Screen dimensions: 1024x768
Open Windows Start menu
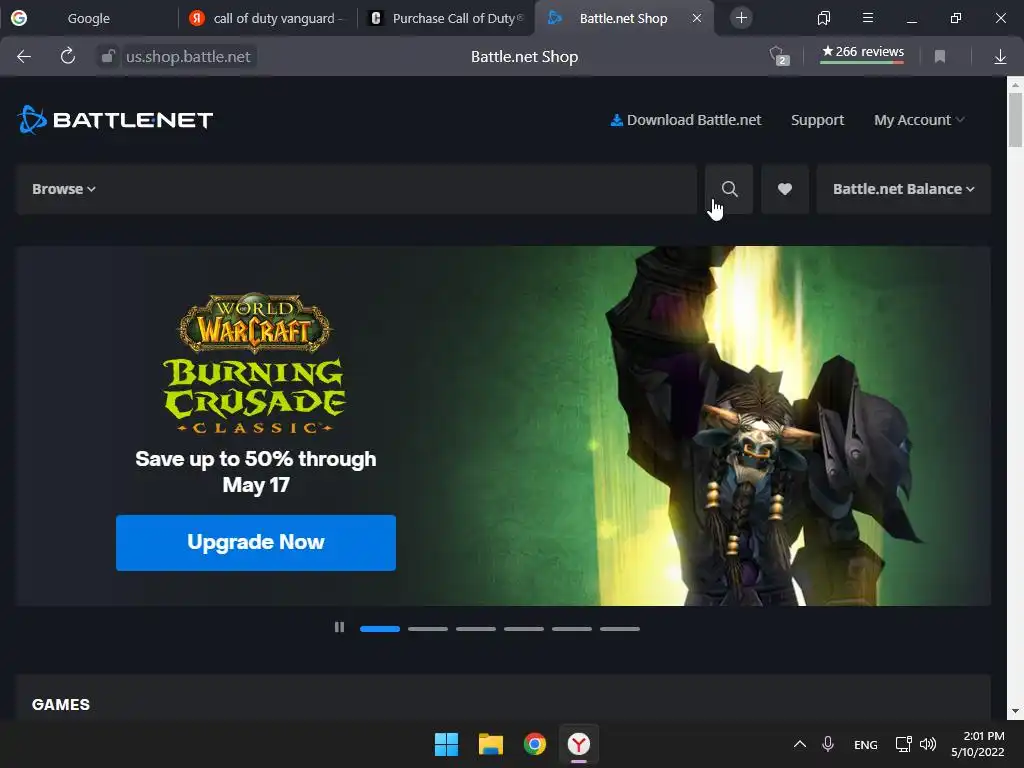coord(447,744)
